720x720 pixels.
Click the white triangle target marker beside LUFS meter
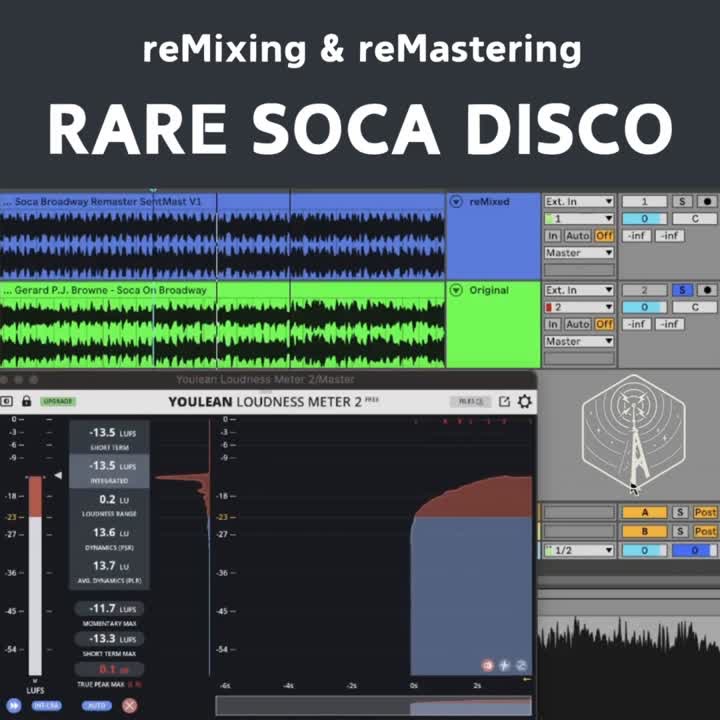click(58, 475)
